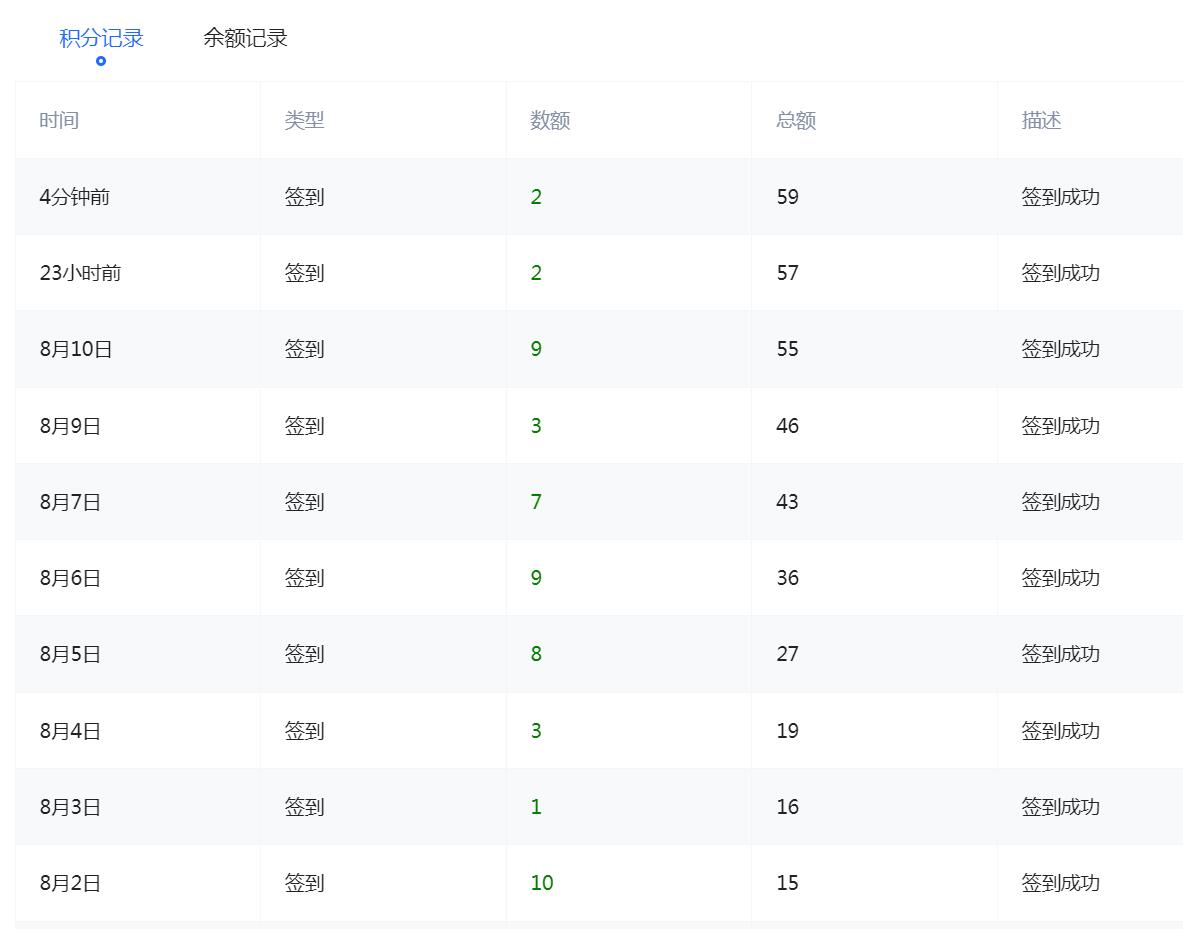Screen dimensions: 1183x929
Task: Select total value 36
Action: (788, 578)
